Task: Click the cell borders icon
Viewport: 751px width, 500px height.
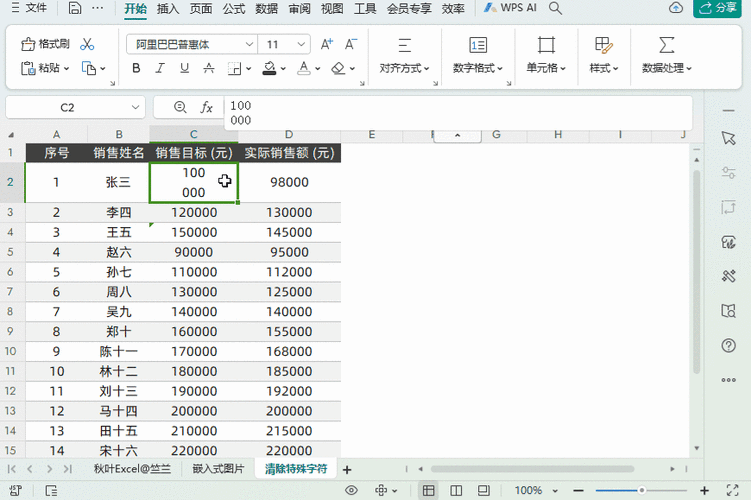Action: [234, 68]
